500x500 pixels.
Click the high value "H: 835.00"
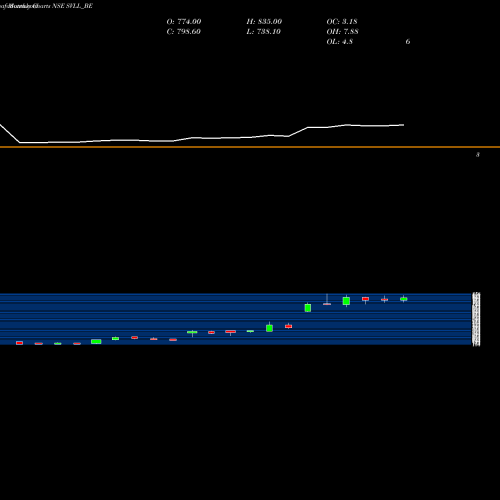[264, 21]
